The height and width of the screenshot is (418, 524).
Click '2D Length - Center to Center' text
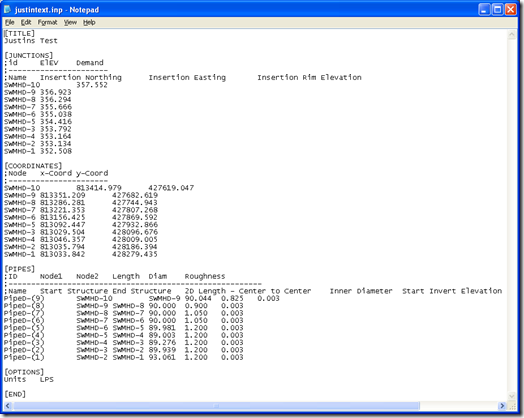click(248, 291)
